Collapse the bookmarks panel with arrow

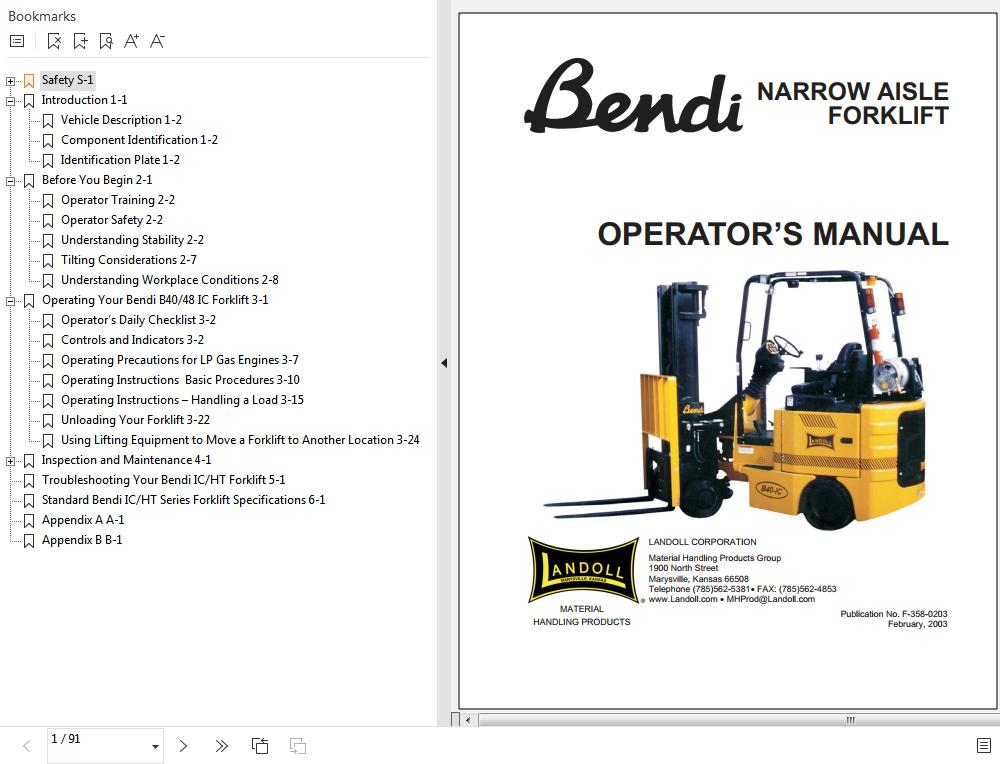click(x=444, y=363)
